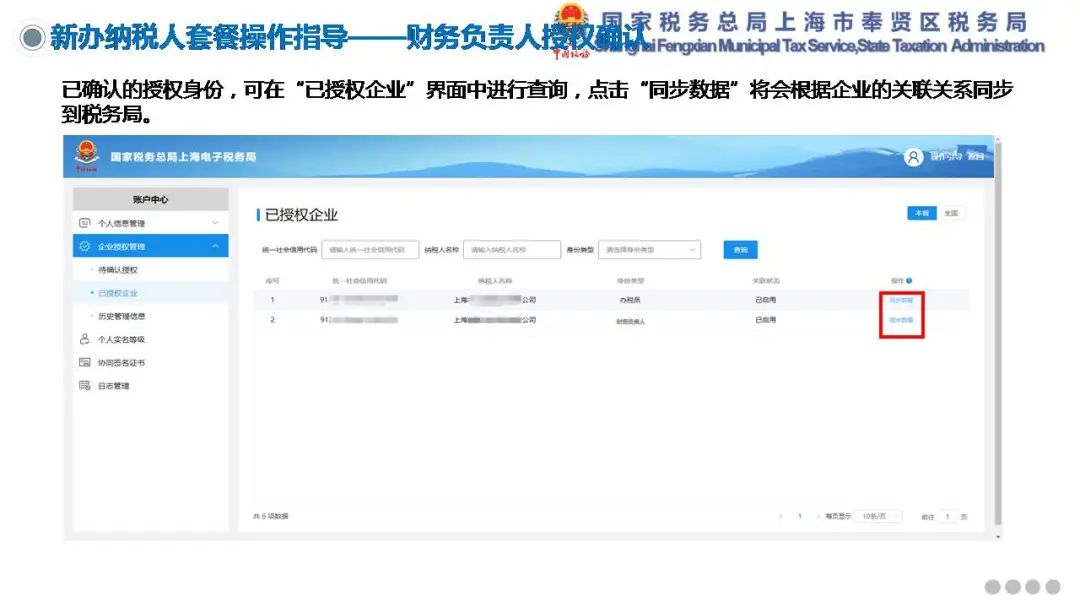Click the 财务负责人 cell in row 2
Image resolution: width=1080 pixels, height=608 pixels.
[630, 321]
